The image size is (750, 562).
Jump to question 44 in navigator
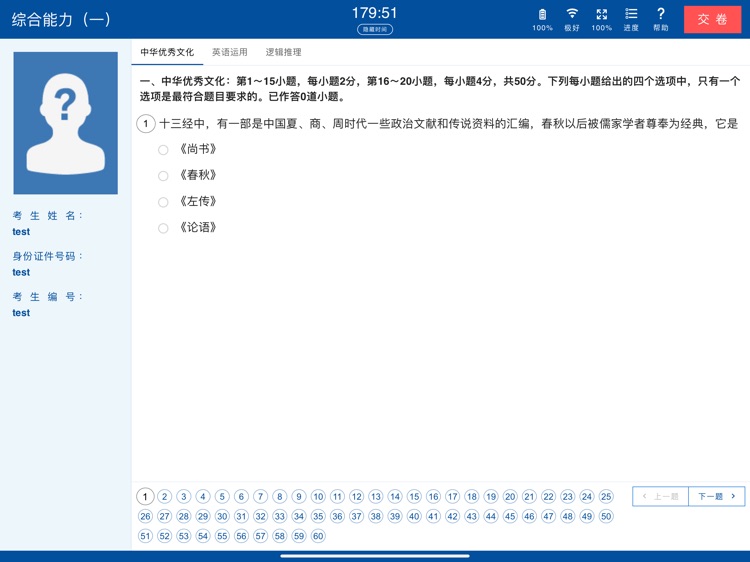(491, 516)
